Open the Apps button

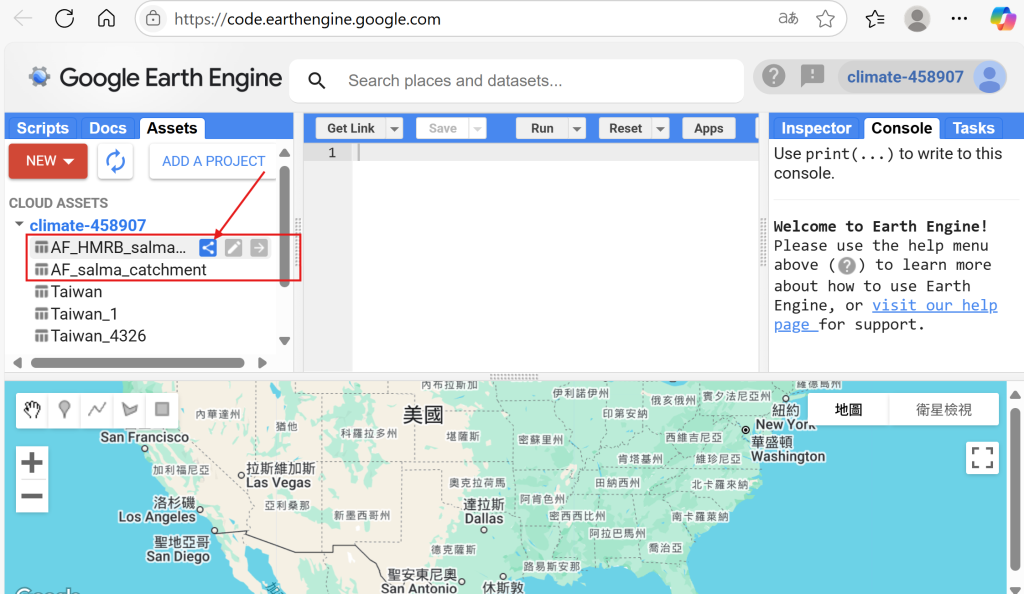click(x=709, y=129)
